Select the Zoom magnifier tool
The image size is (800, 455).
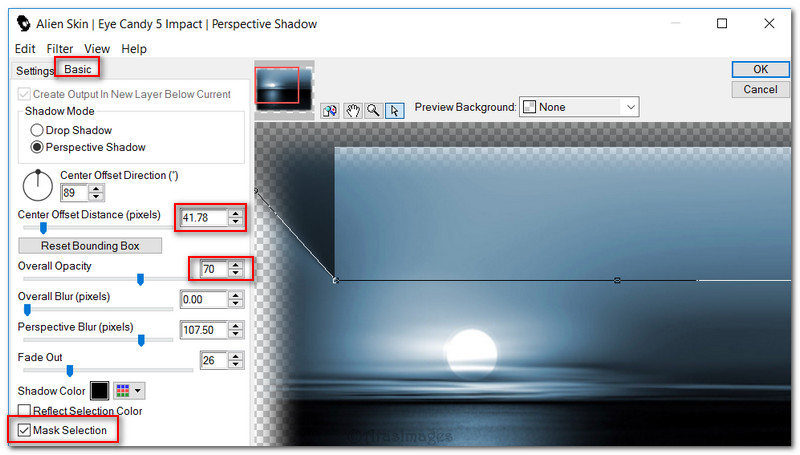pyautogui.click(x=373, y=110)
